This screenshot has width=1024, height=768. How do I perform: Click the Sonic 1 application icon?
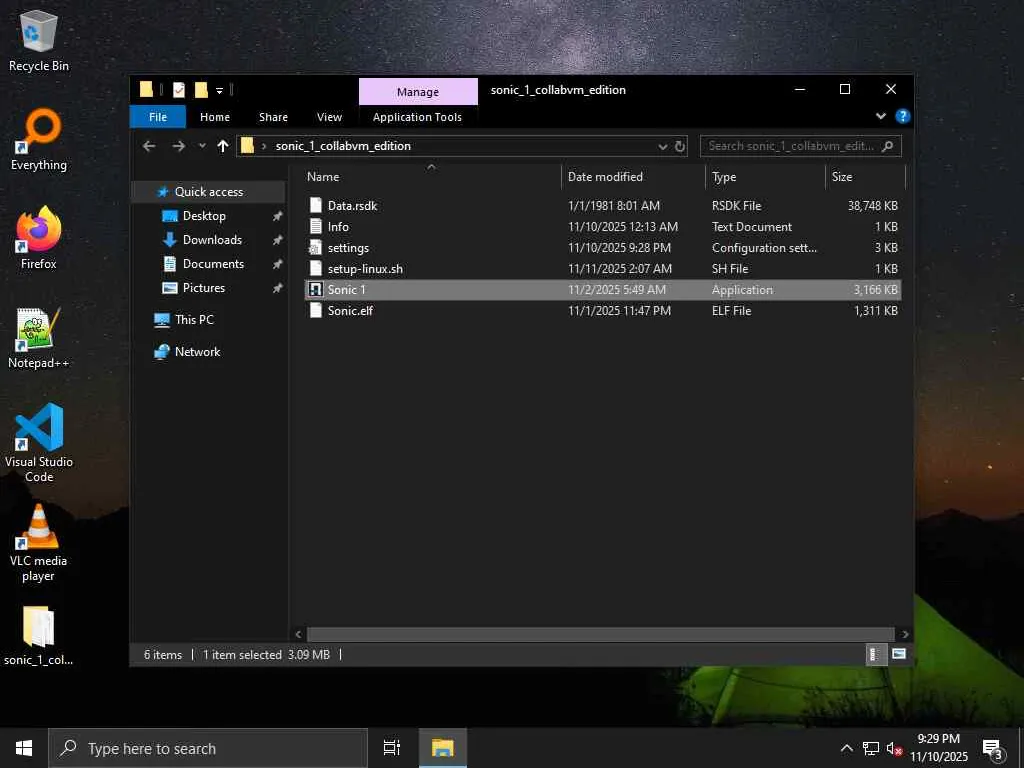coord(315,289)
